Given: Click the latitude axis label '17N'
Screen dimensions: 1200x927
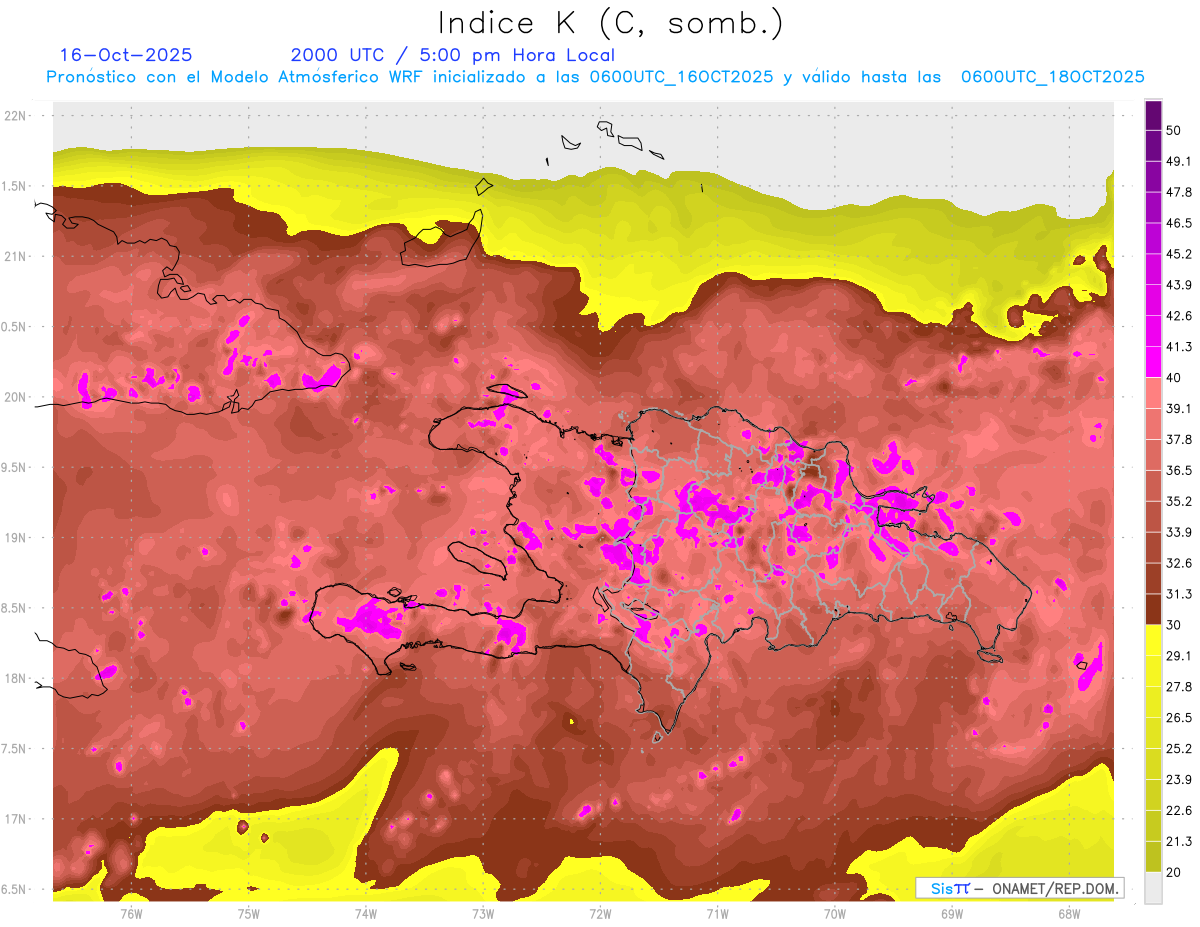Looking at the screenshot, I should [16, 819].
